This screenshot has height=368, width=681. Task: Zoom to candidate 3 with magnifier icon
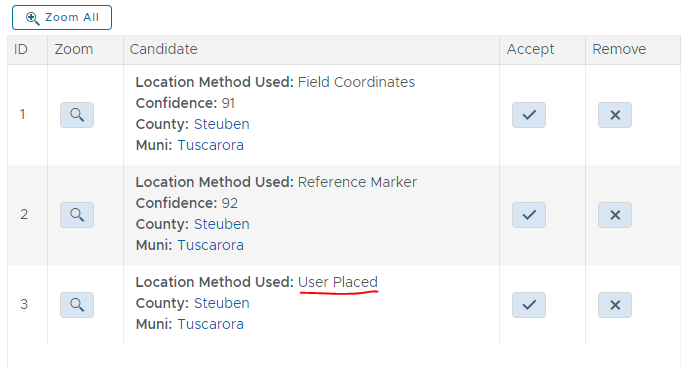(77, 305)
